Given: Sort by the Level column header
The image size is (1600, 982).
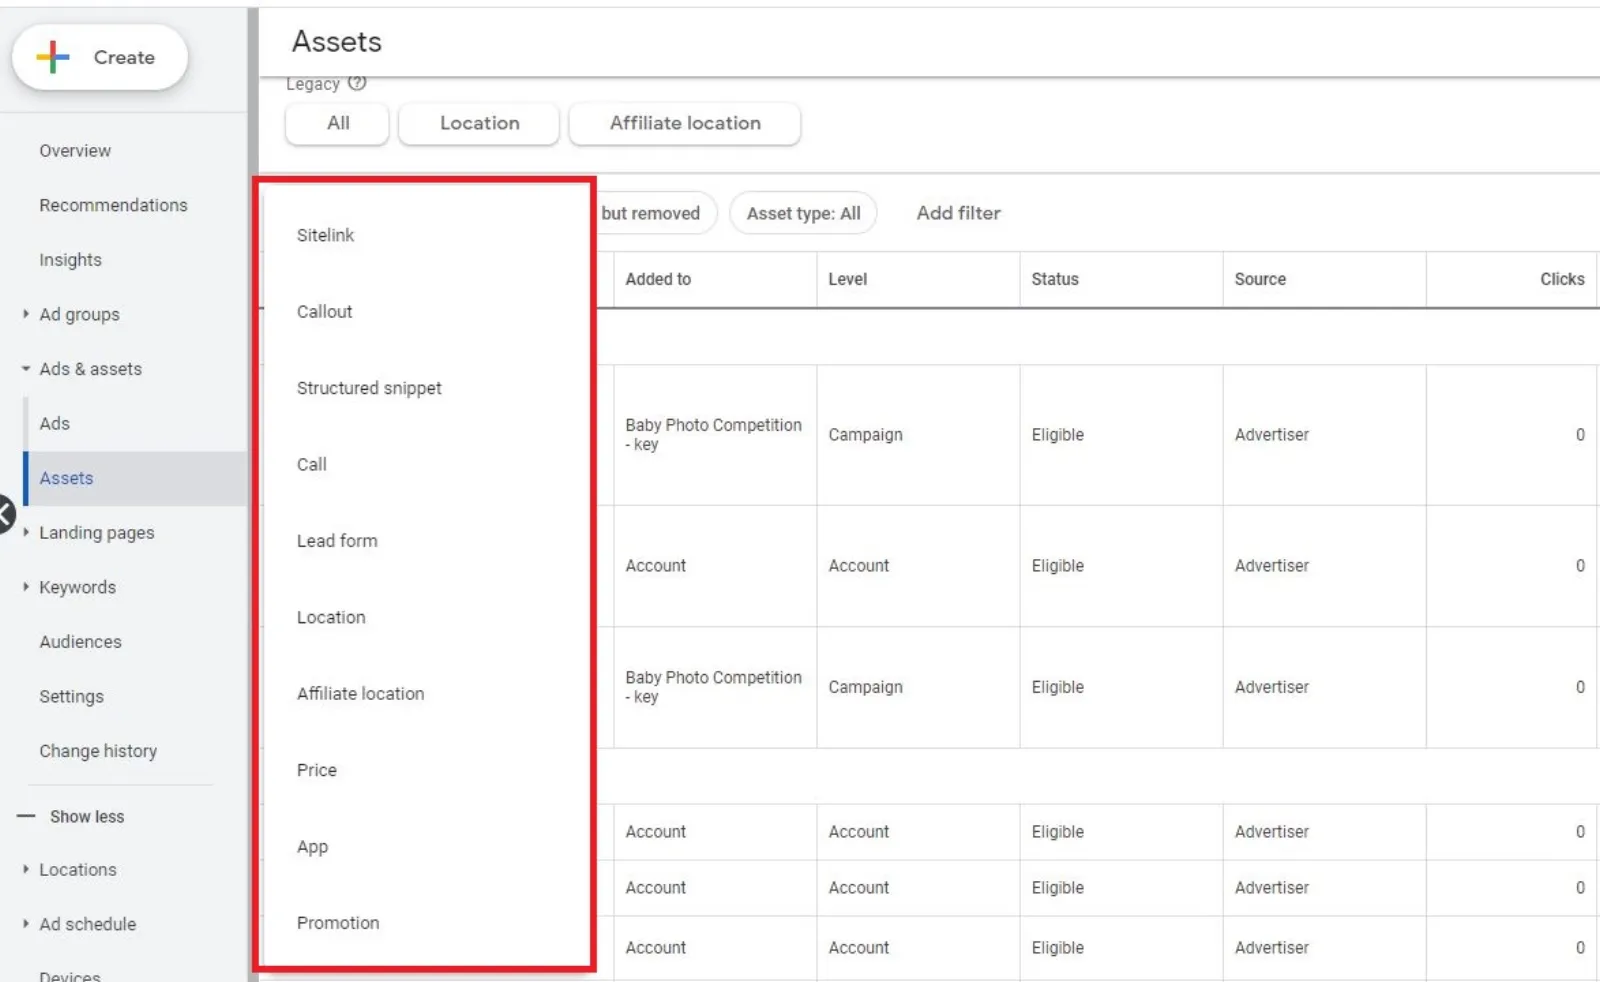Looking at the screenshot, I should (x=847, y=279).
